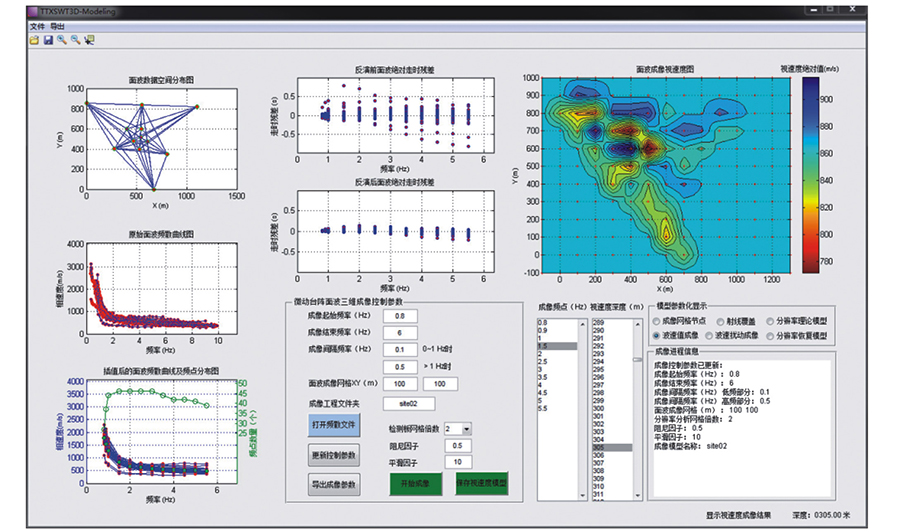The width and height of the screenshot is (900, 532).
Task: Open the 文件 menu
Action: 38,25
